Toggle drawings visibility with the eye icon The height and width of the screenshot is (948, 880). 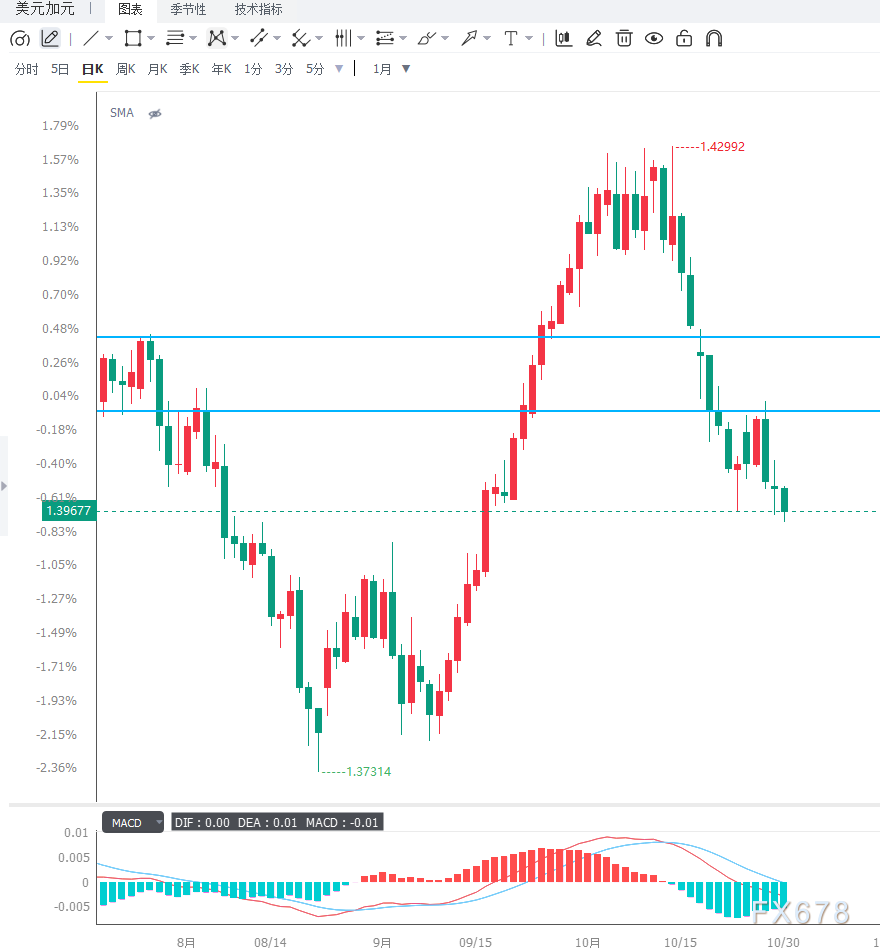coord(654,39)
